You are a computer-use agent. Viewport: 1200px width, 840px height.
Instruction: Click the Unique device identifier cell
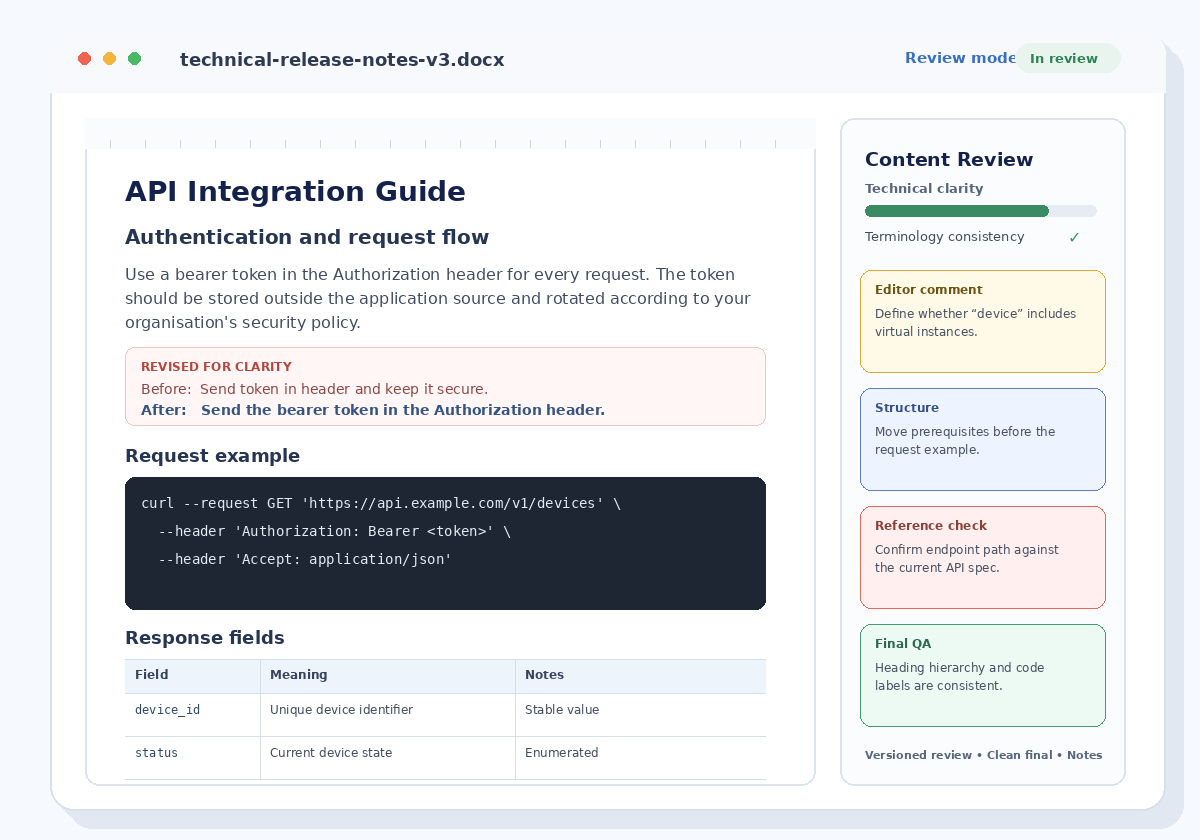coord(388,715)
